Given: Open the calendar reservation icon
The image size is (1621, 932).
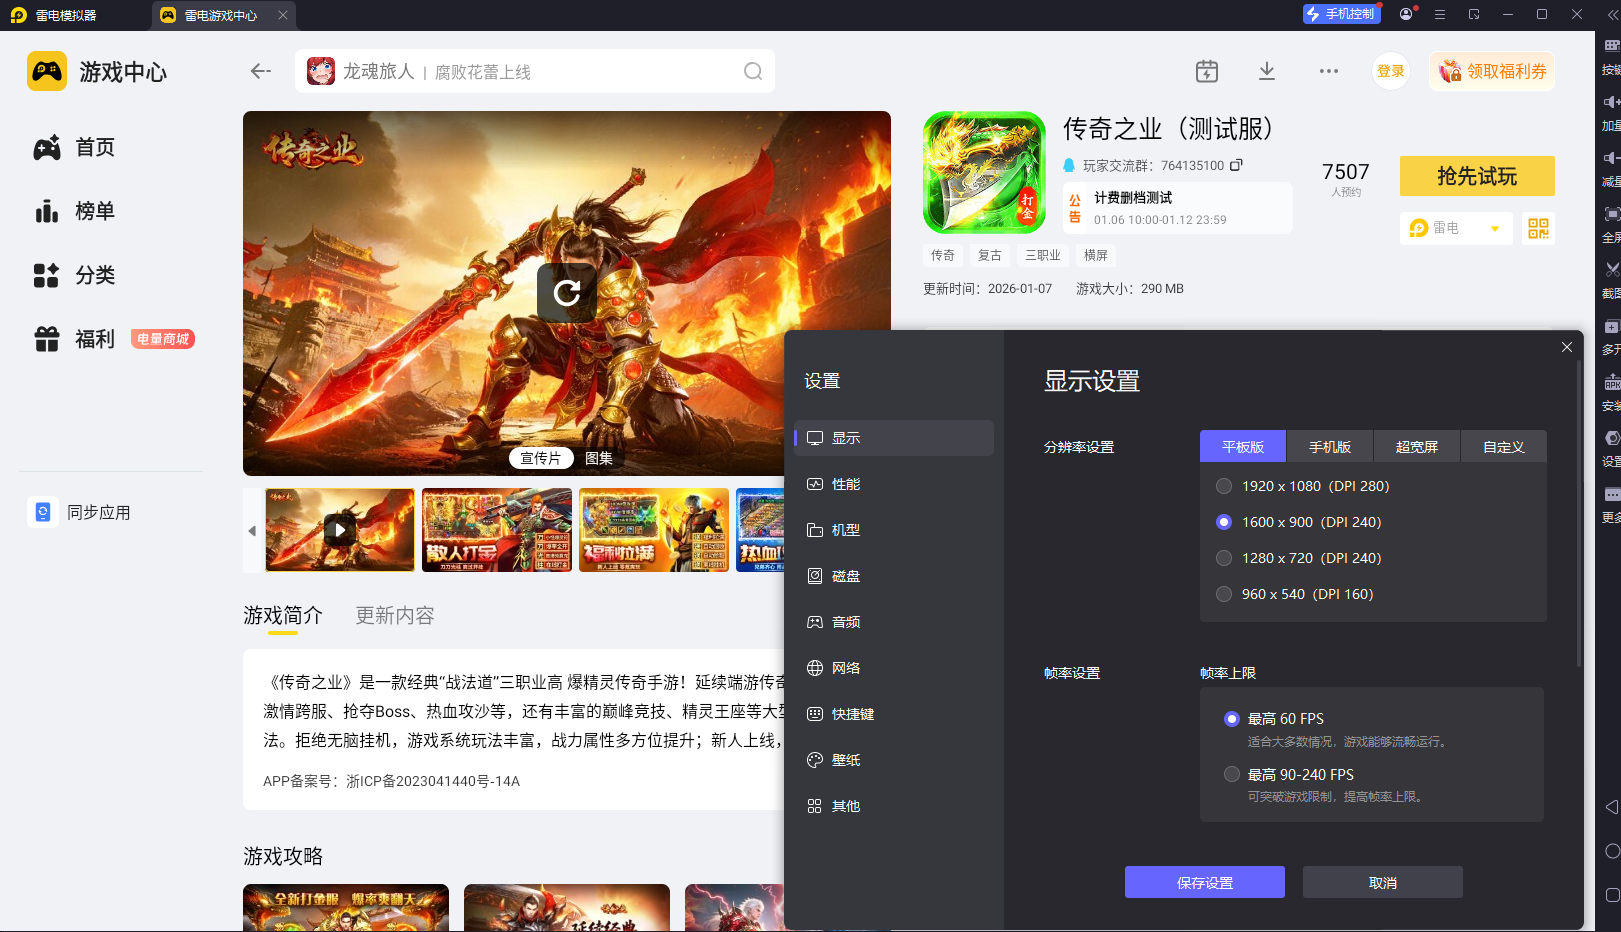Looking at the screenshot, I should [1207, 71].
